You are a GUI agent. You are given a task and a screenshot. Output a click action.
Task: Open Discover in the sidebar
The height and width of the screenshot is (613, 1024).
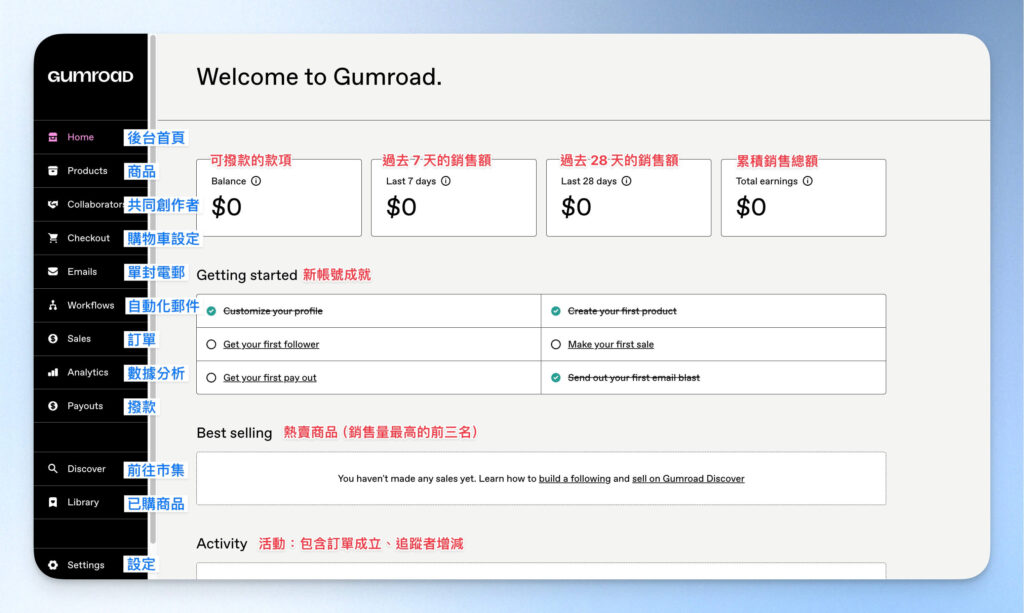click(x=91, y=469)
